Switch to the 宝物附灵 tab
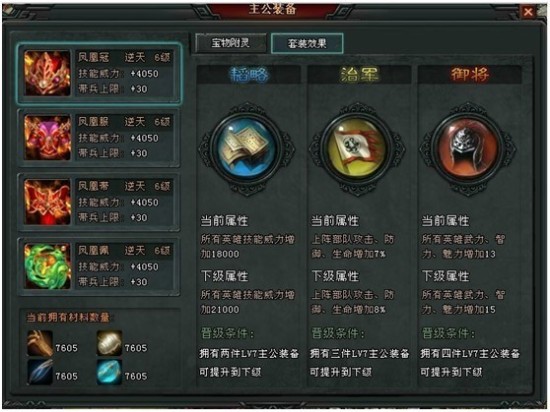 point(231,43)
